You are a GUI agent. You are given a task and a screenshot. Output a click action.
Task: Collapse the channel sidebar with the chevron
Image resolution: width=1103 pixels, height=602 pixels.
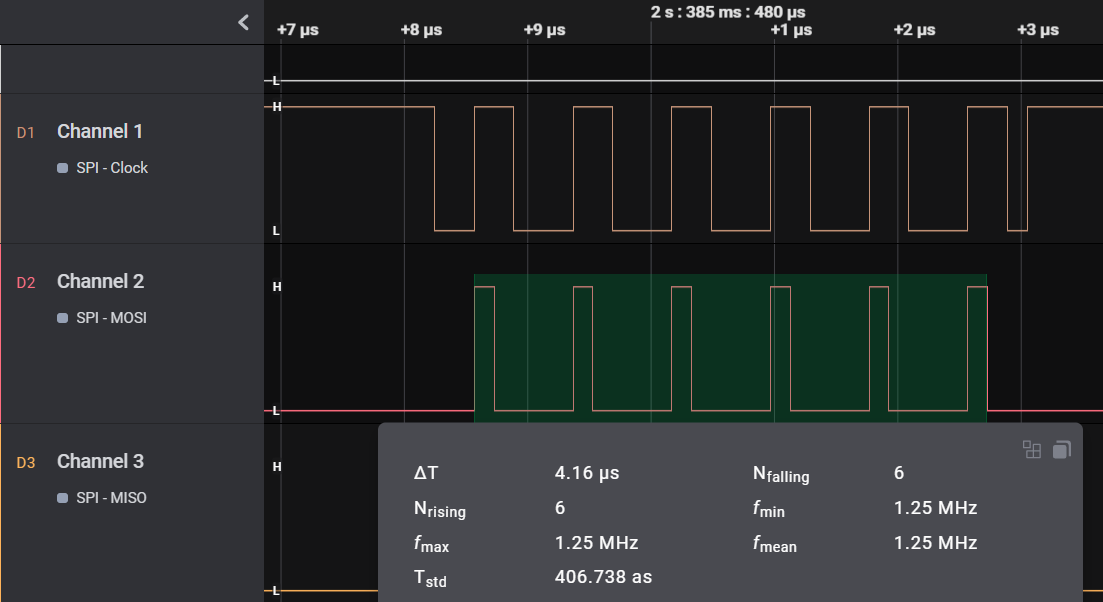(243, 22)
